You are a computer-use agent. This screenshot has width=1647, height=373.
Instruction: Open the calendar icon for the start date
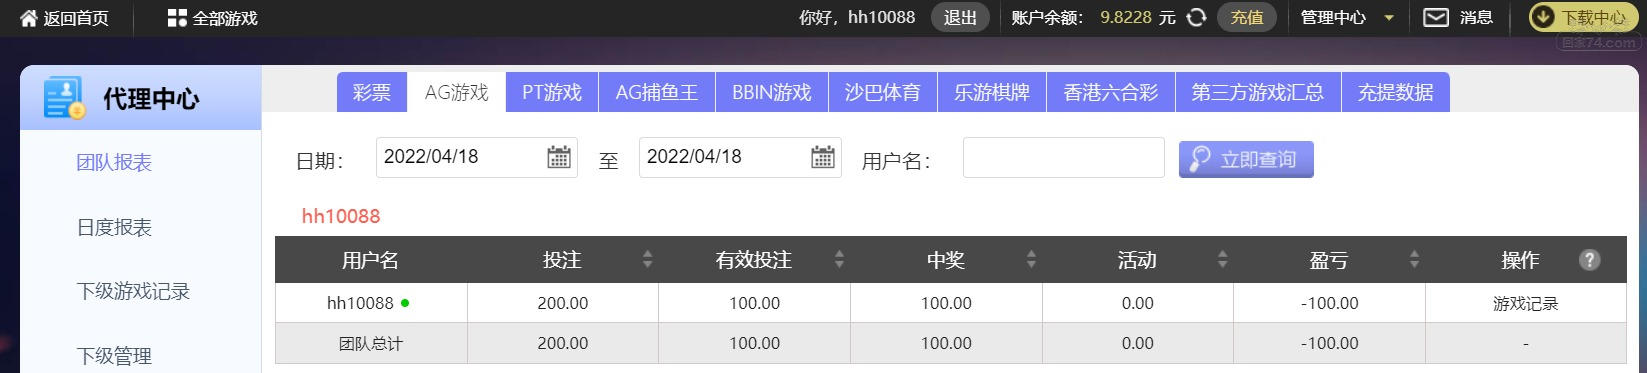click(x=559, y=157)
